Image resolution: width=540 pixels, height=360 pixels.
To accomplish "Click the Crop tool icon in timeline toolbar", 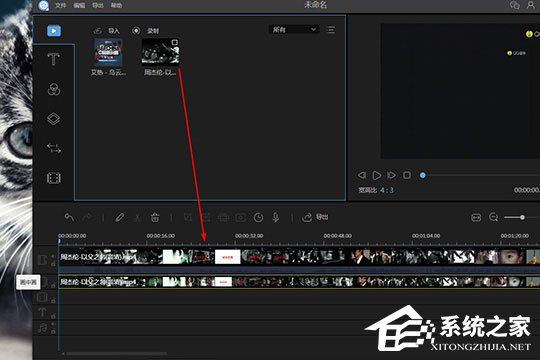I will click(x=188, y=217).
